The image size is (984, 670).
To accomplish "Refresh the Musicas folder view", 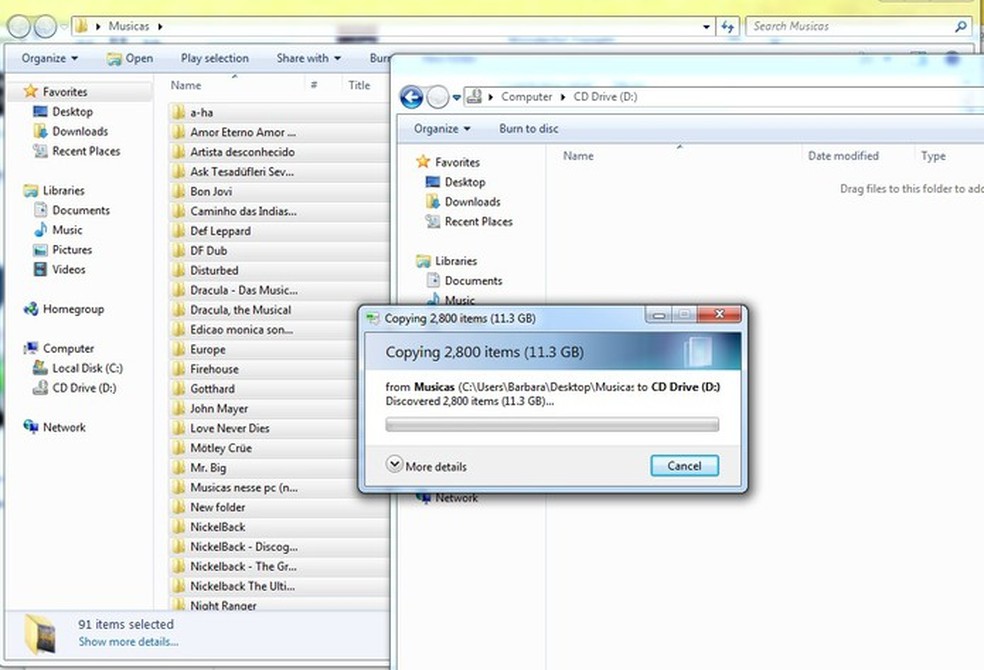I will pyautogui.click(x=727, y=26).
